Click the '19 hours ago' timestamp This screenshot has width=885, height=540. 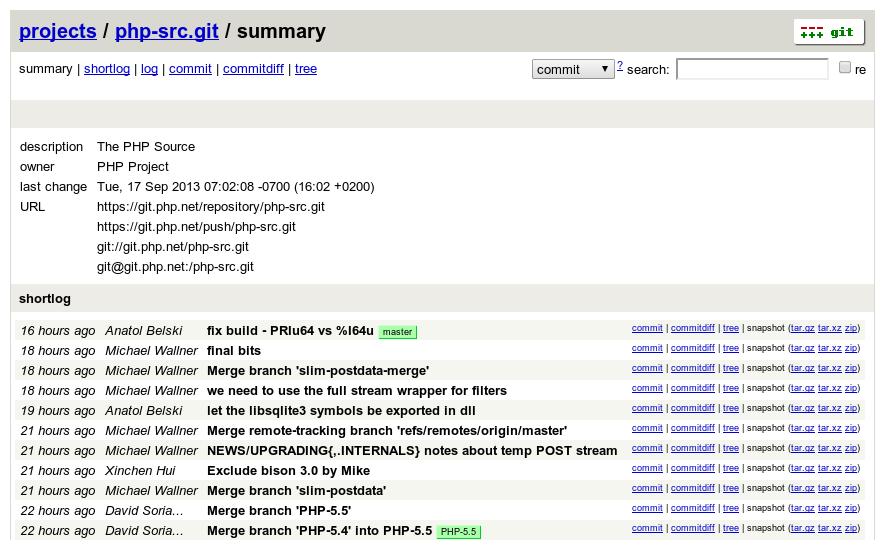[x=58, y=411]
